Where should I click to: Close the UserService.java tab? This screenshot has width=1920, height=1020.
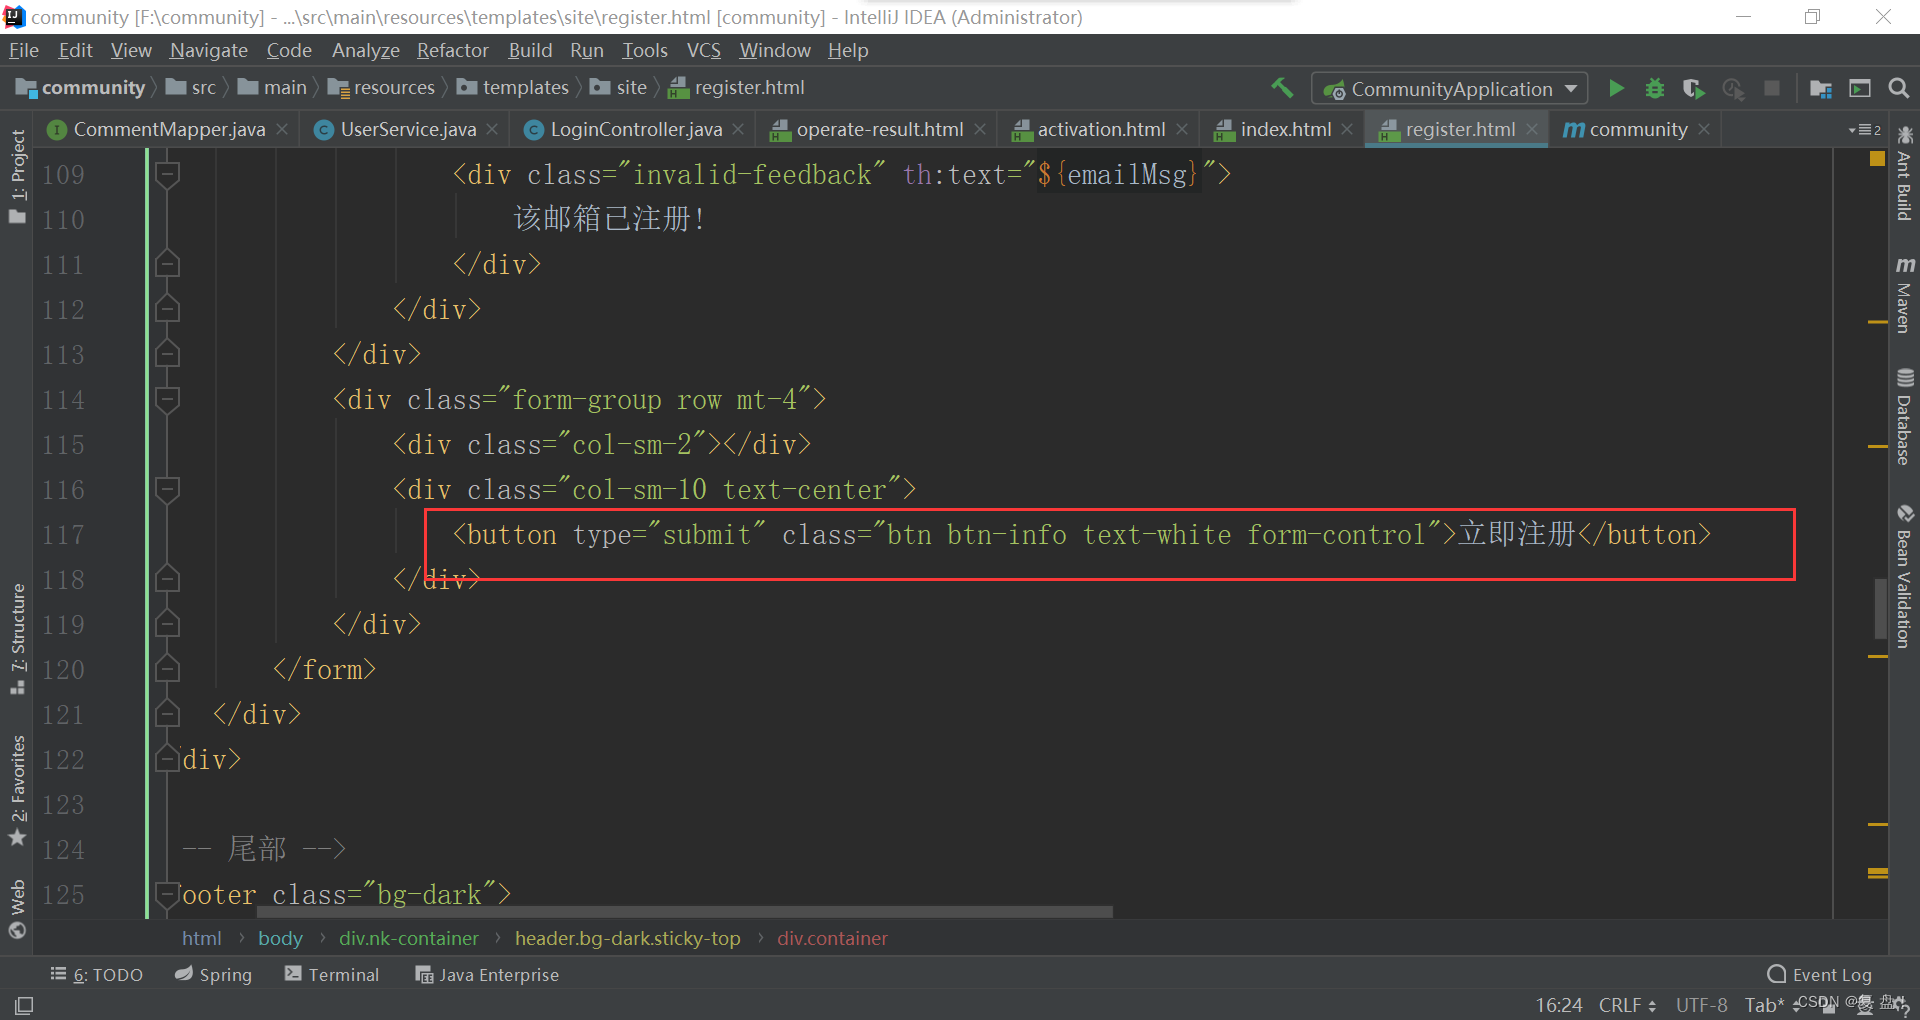[x=492, y=130]
